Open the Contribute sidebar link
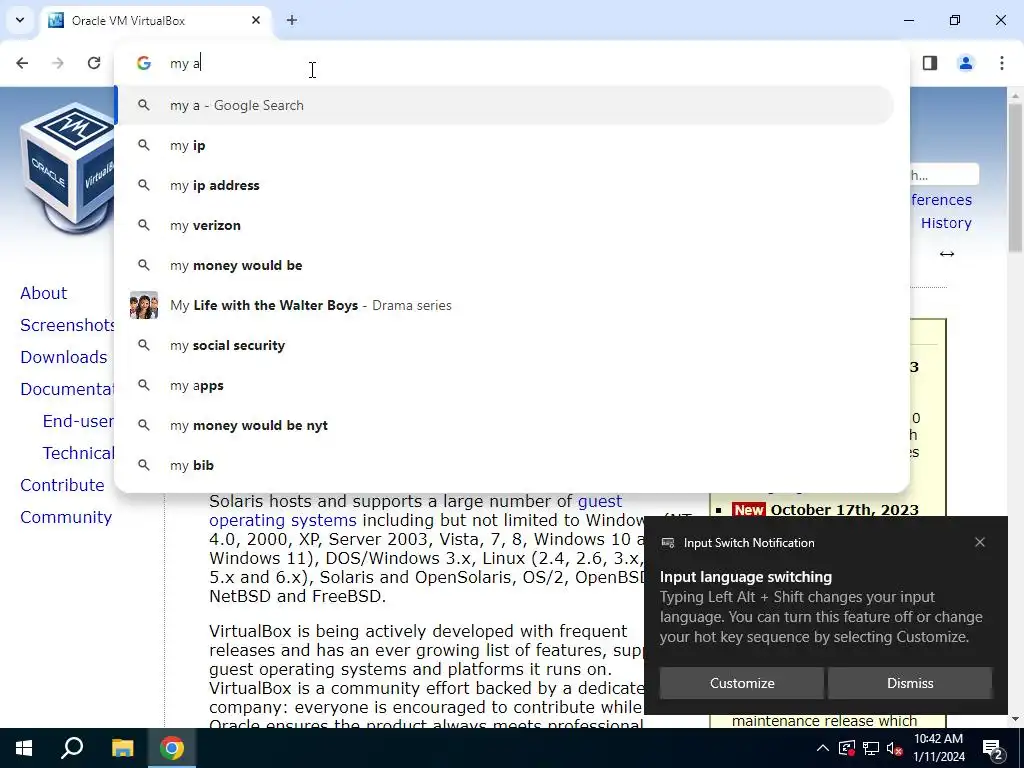Image resolution: width=1024 pixels, height=768 pixels. coord(62,485)
